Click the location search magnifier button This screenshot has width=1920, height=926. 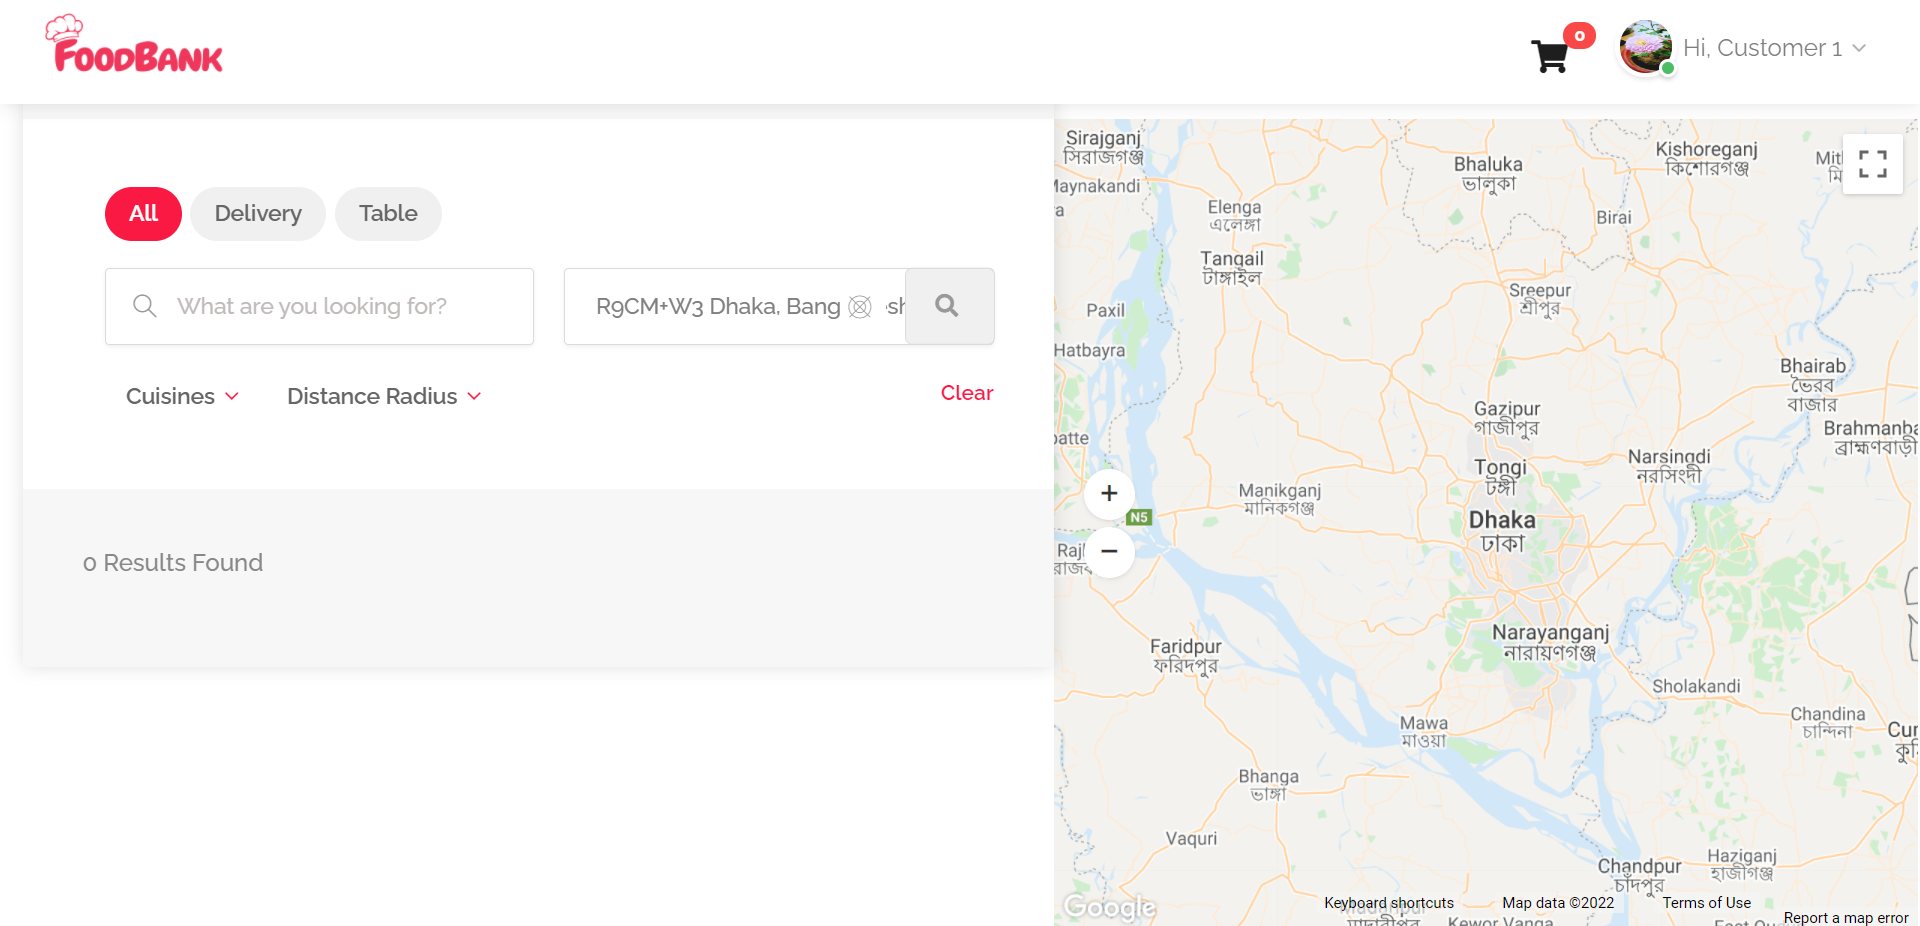949,306
